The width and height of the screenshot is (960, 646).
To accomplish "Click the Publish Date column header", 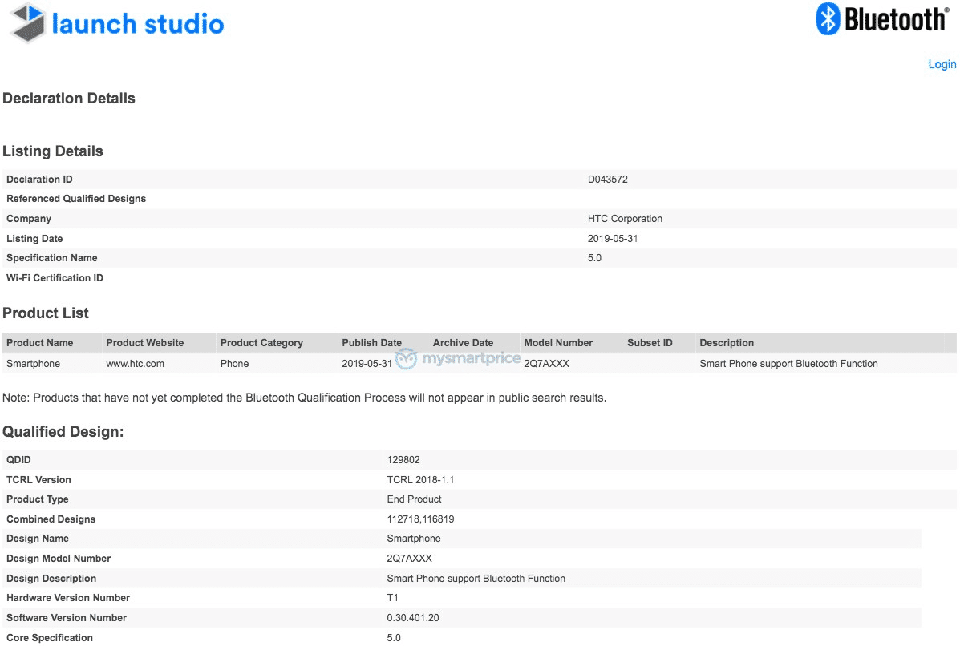I will click(372, 343).
